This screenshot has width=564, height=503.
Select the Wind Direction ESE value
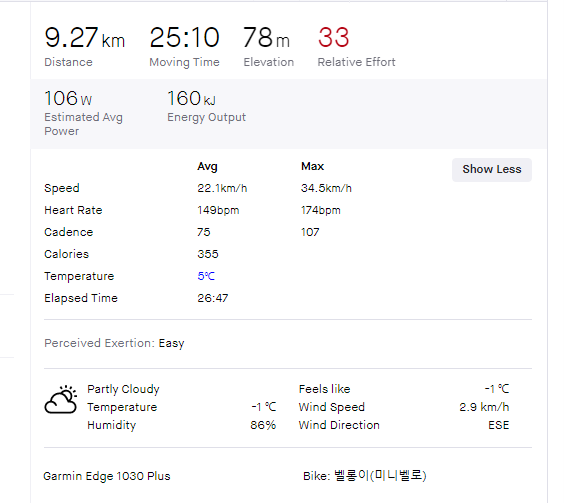(x=499, y=425)
